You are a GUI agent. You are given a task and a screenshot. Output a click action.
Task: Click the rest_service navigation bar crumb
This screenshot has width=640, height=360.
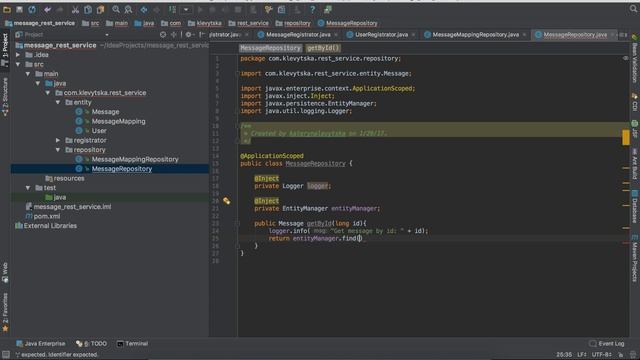pos(249,23)
